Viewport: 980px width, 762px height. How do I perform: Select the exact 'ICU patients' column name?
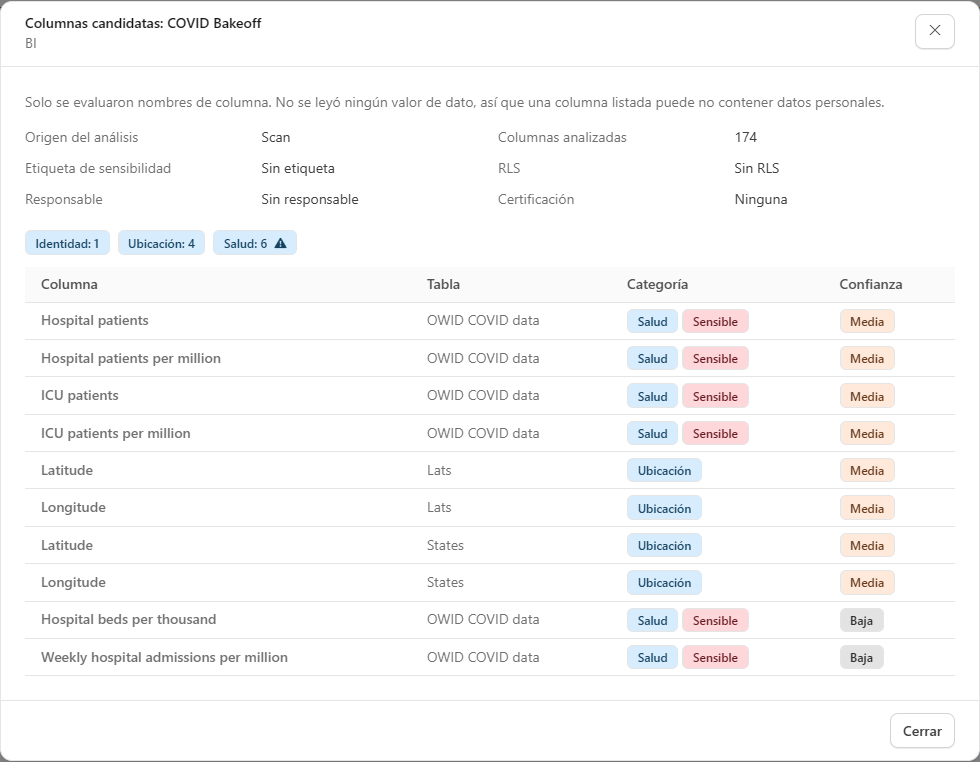pyautogui.click(x=79, y=396)
